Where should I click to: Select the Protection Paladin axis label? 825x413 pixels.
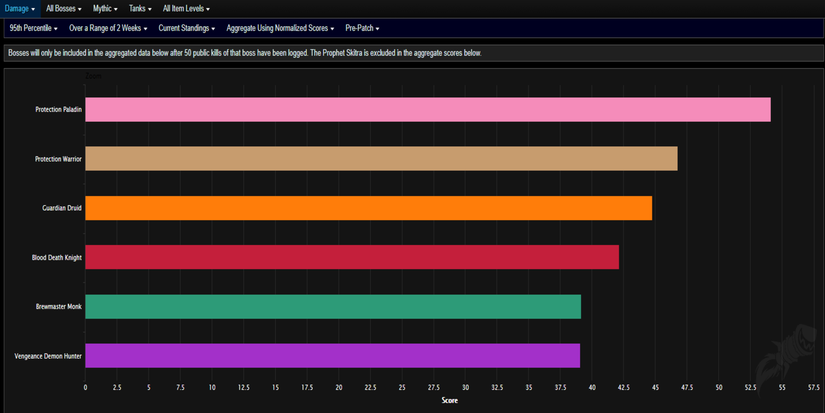58,109
